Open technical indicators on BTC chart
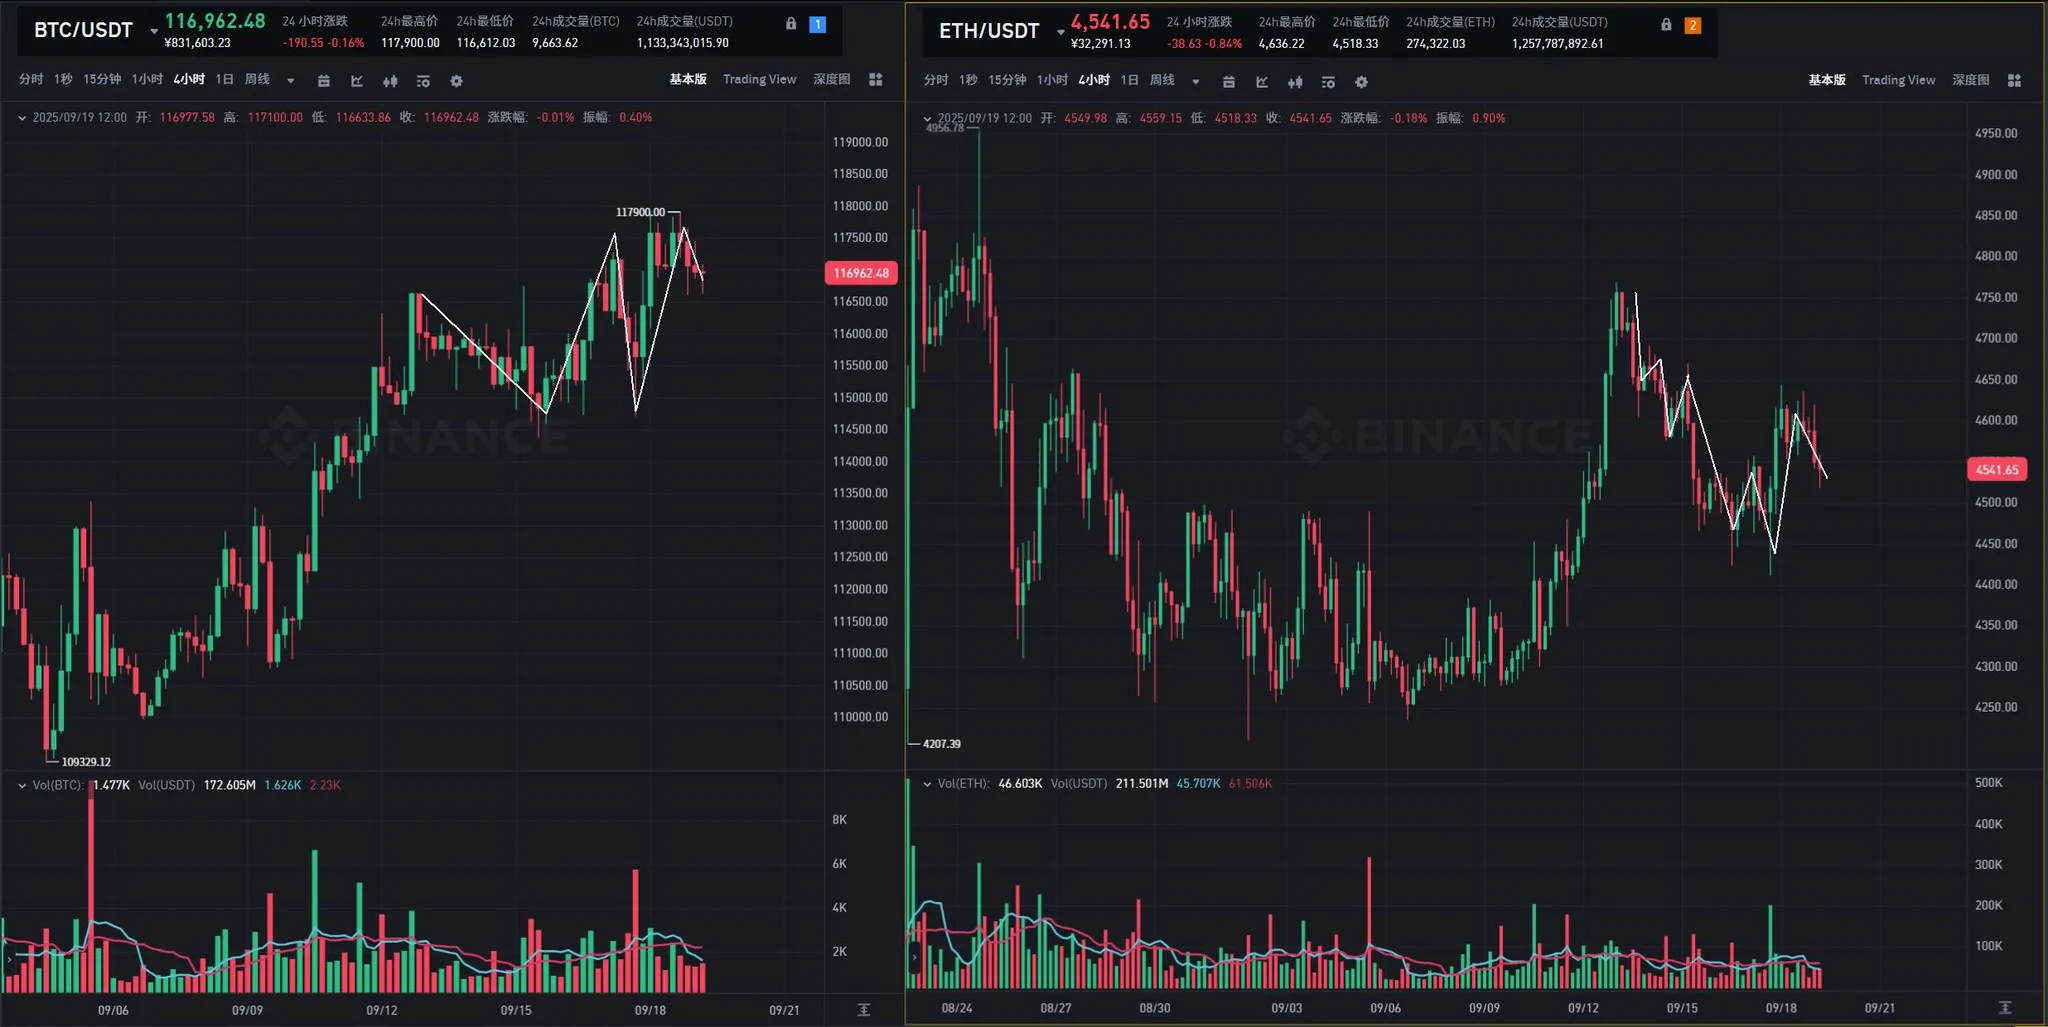 tap(357, 81)
